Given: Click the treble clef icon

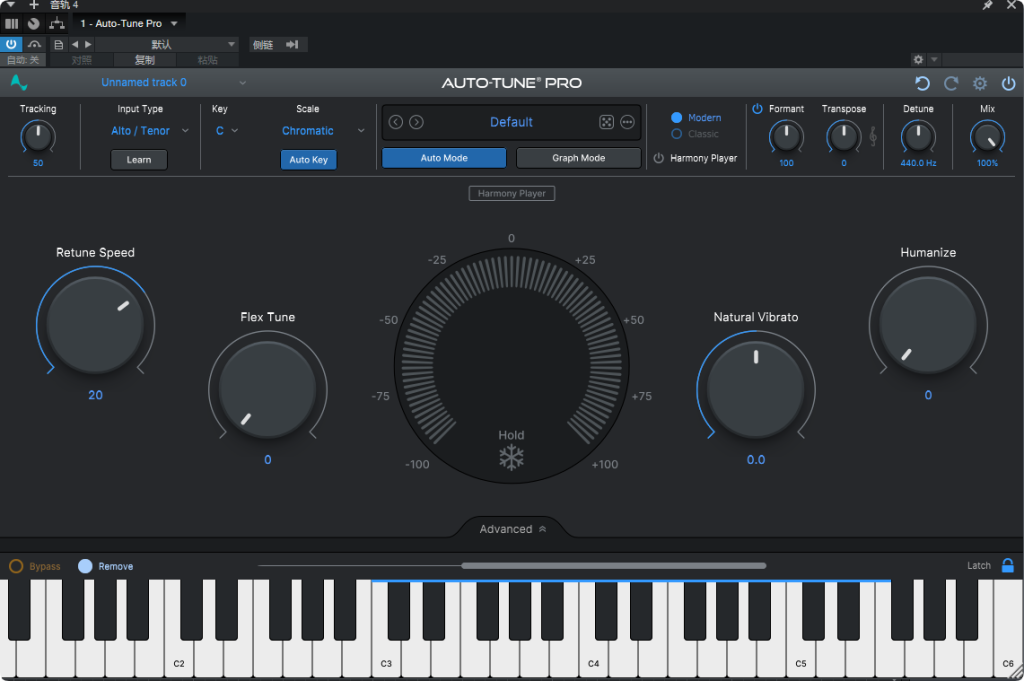Looking at the screenshot, I should click(872, 136).
